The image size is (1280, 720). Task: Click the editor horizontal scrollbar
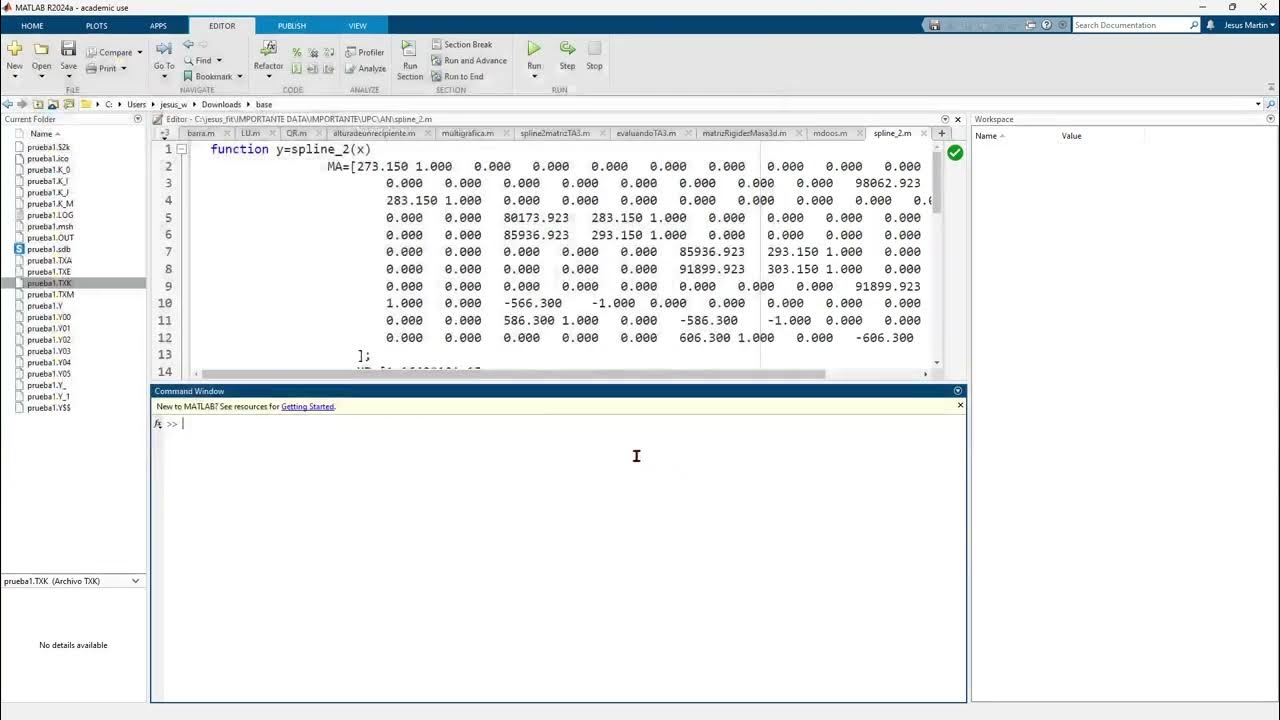pyautogui.click(x=513, y=374)
